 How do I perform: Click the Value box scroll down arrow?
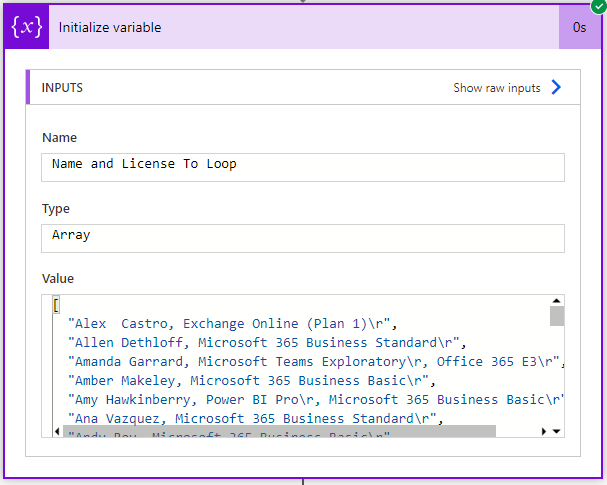557,431
